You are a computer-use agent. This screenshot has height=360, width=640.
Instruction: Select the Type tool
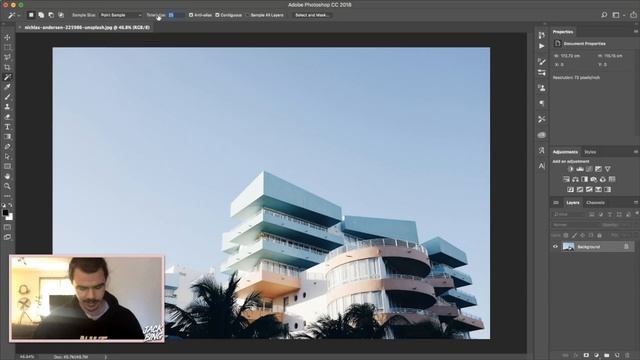pyautogui.click(x=7, y=127)
